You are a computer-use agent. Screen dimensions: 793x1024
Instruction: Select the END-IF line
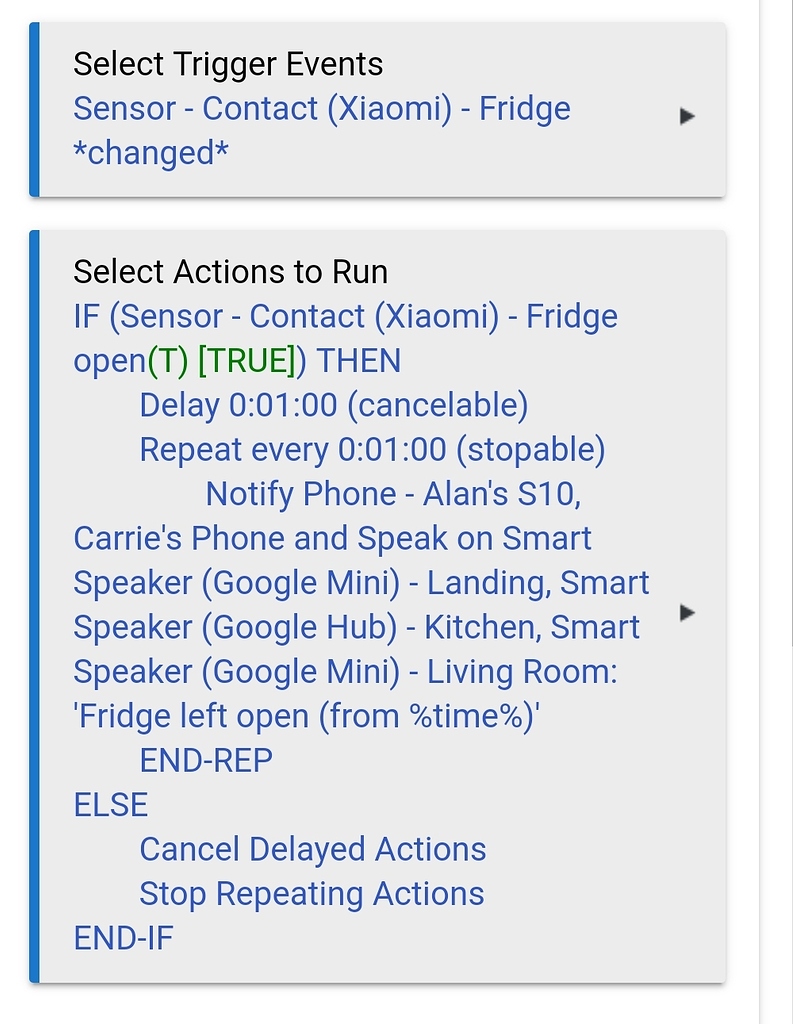point(123,938)
